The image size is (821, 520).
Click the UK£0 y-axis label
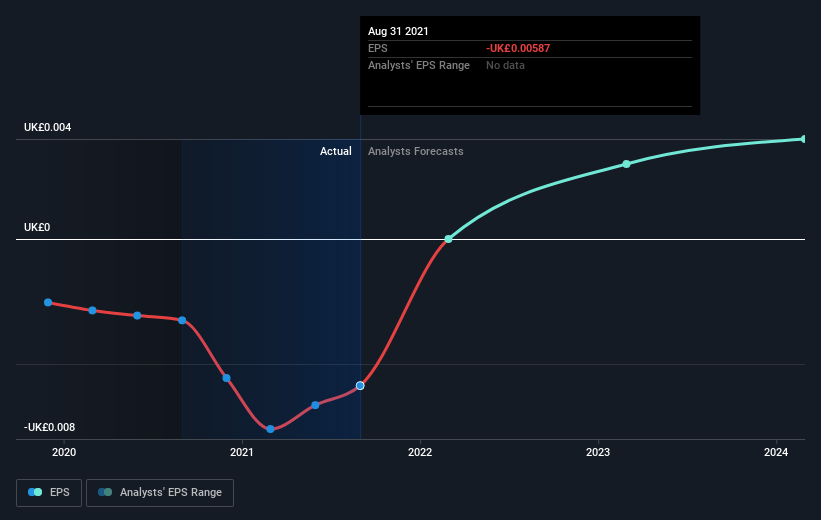click(x=37, y=227)
